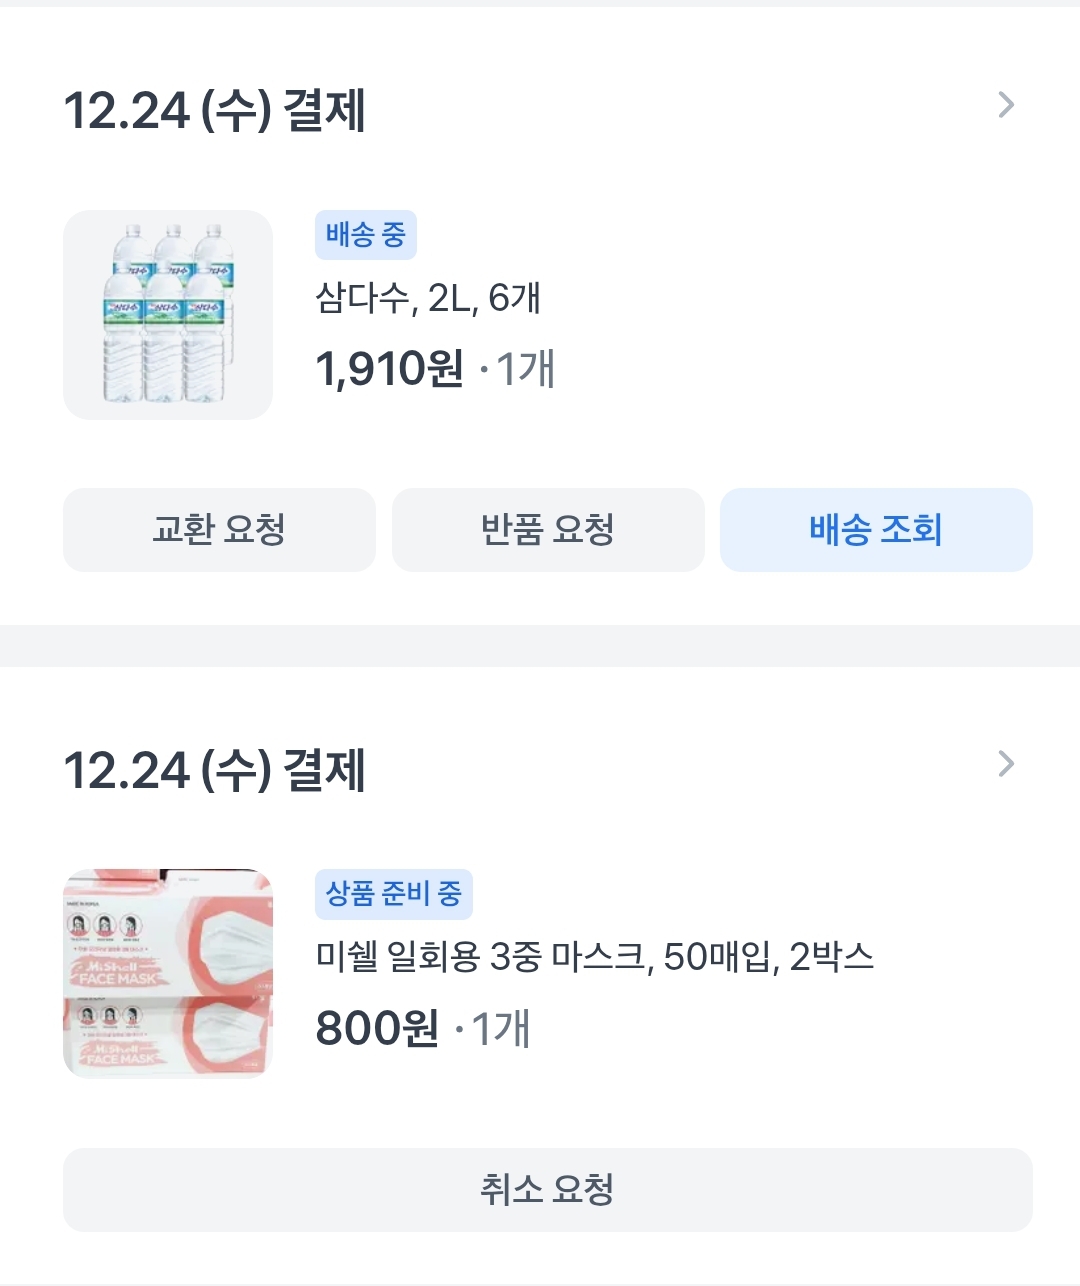Viewport: 1080px width, 1286px height.
Task: Track shipment via 배송 조회
Action: pos(876,530)
